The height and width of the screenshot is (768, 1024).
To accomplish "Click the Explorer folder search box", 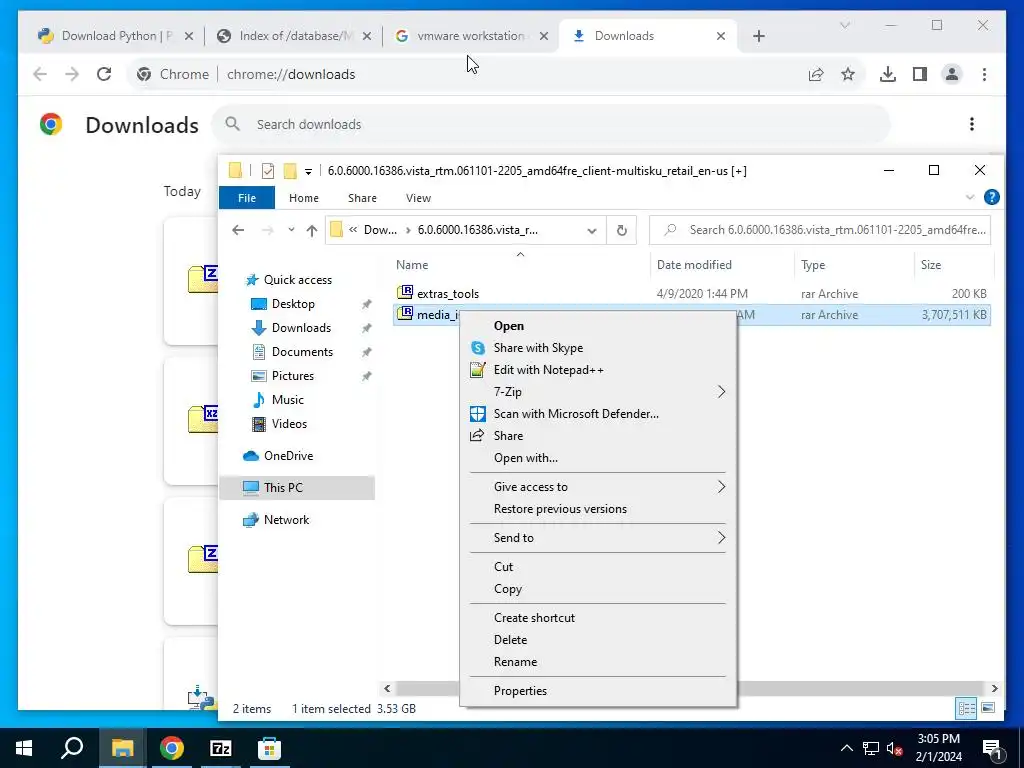I will 820,230.
